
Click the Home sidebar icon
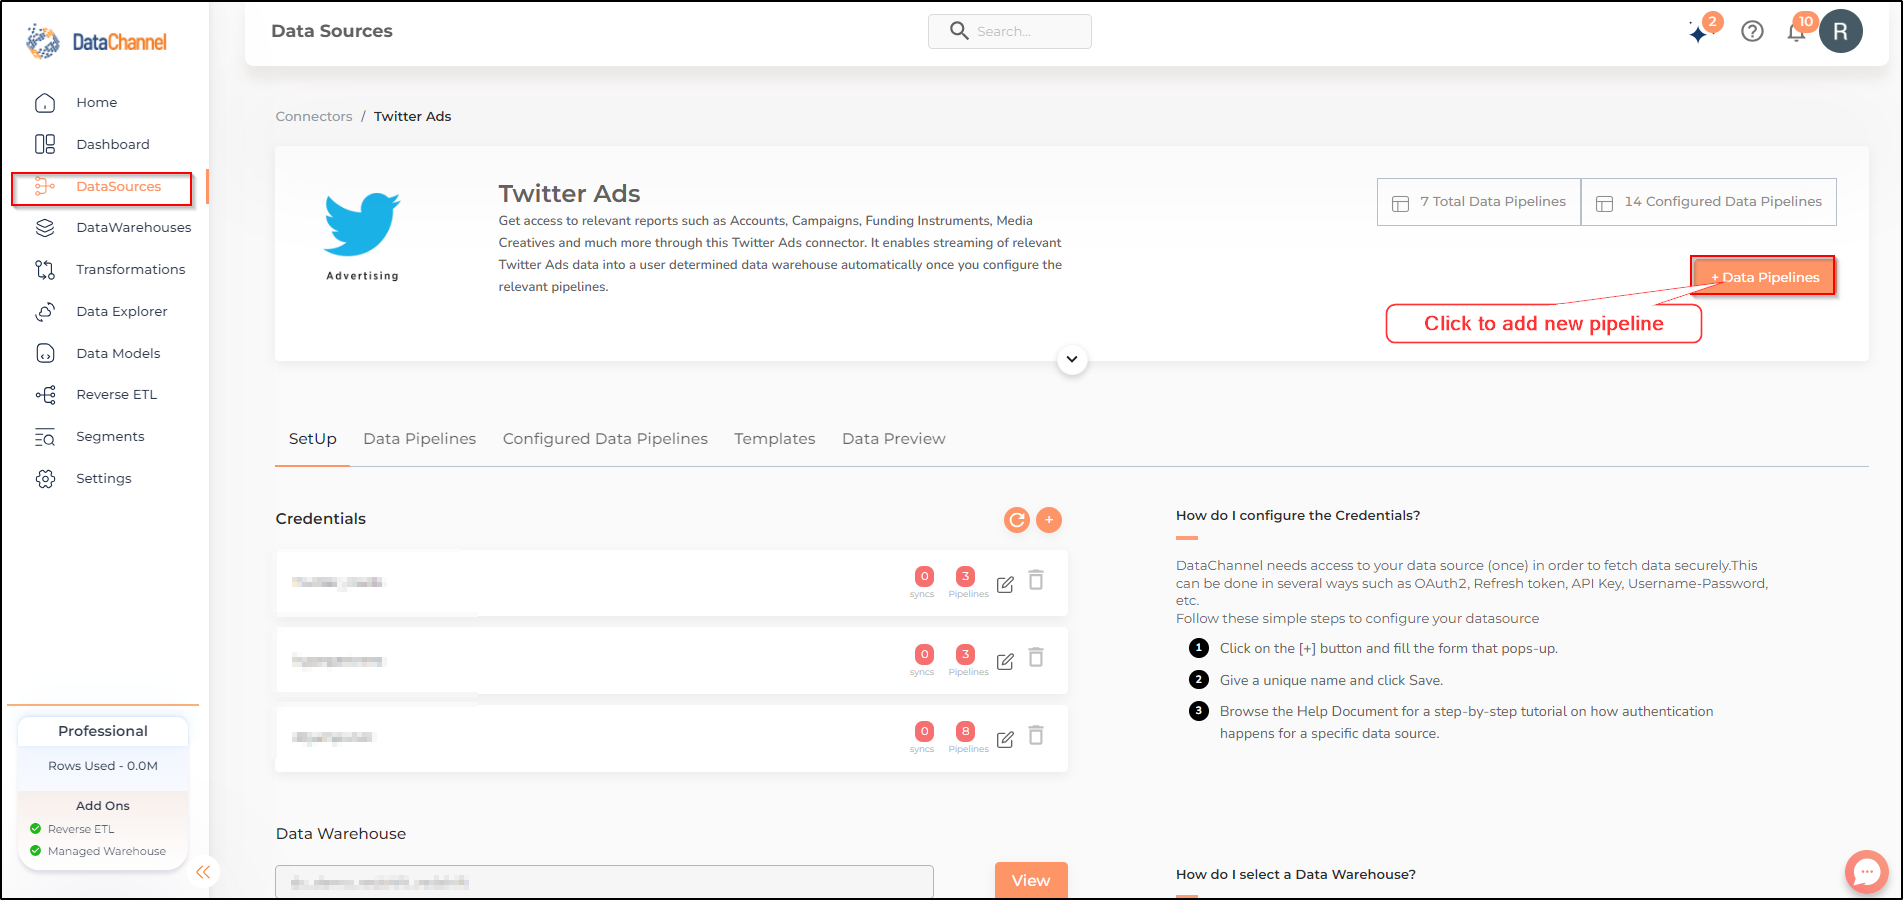45,102
